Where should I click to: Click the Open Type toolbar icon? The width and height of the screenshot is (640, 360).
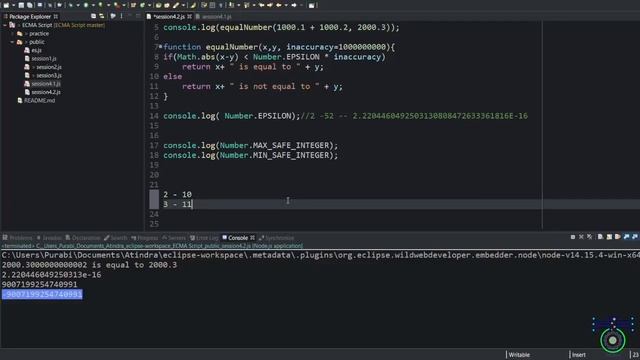[158, 5]
